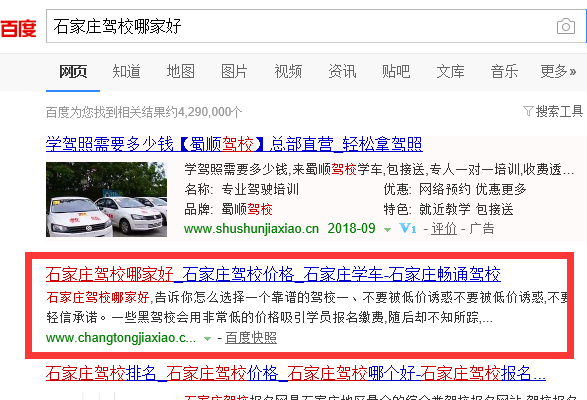Click the date 2018-09

(351, 228)
